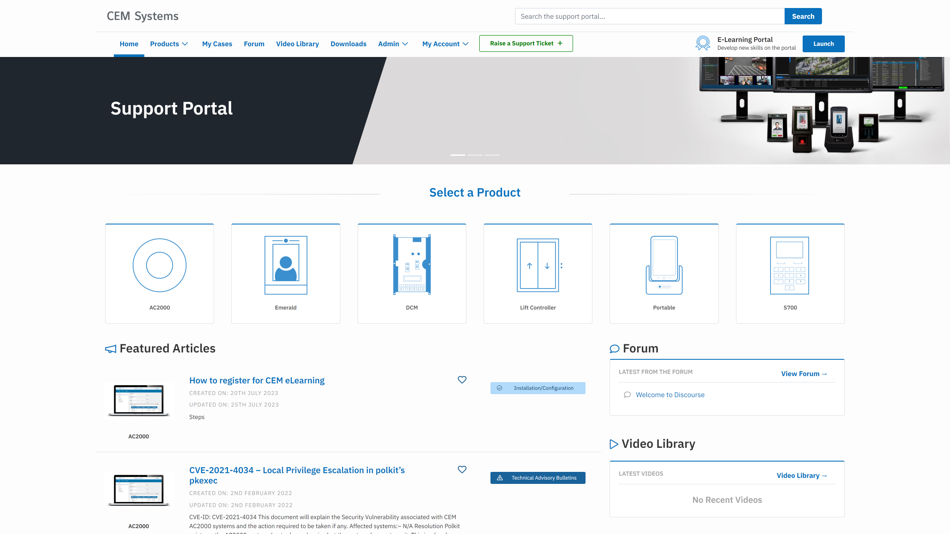Click the Video Library play triangle icon
Screen dimensions: 950x534
pos(614,444)
